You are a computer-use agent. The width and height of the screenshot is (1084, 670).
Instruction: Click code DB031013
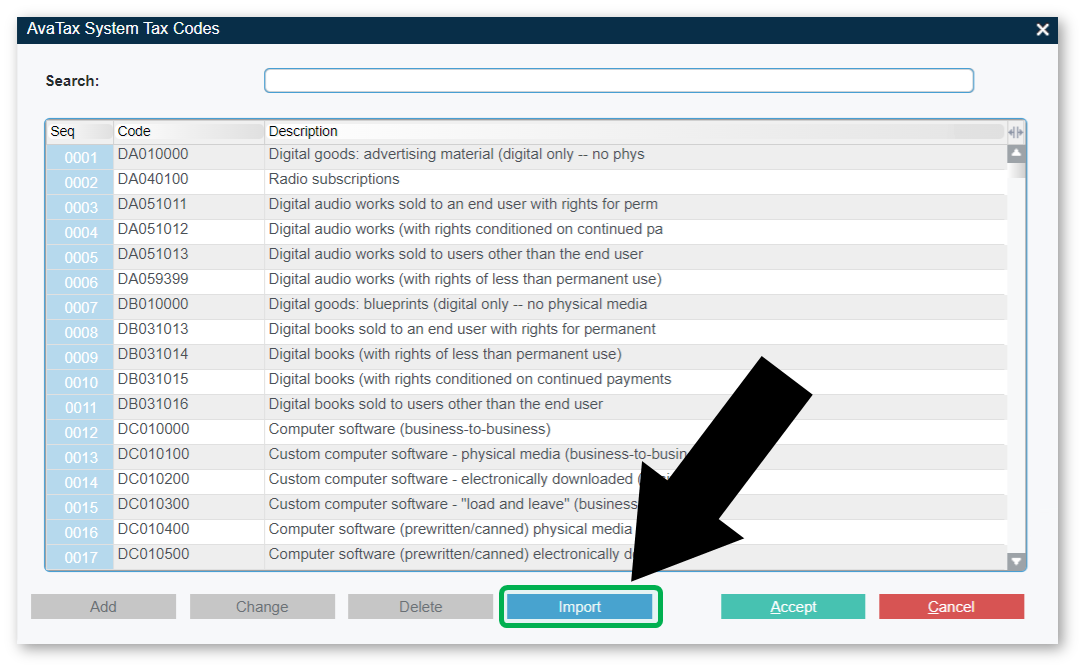pyautogui.click(x=153, y=328)
